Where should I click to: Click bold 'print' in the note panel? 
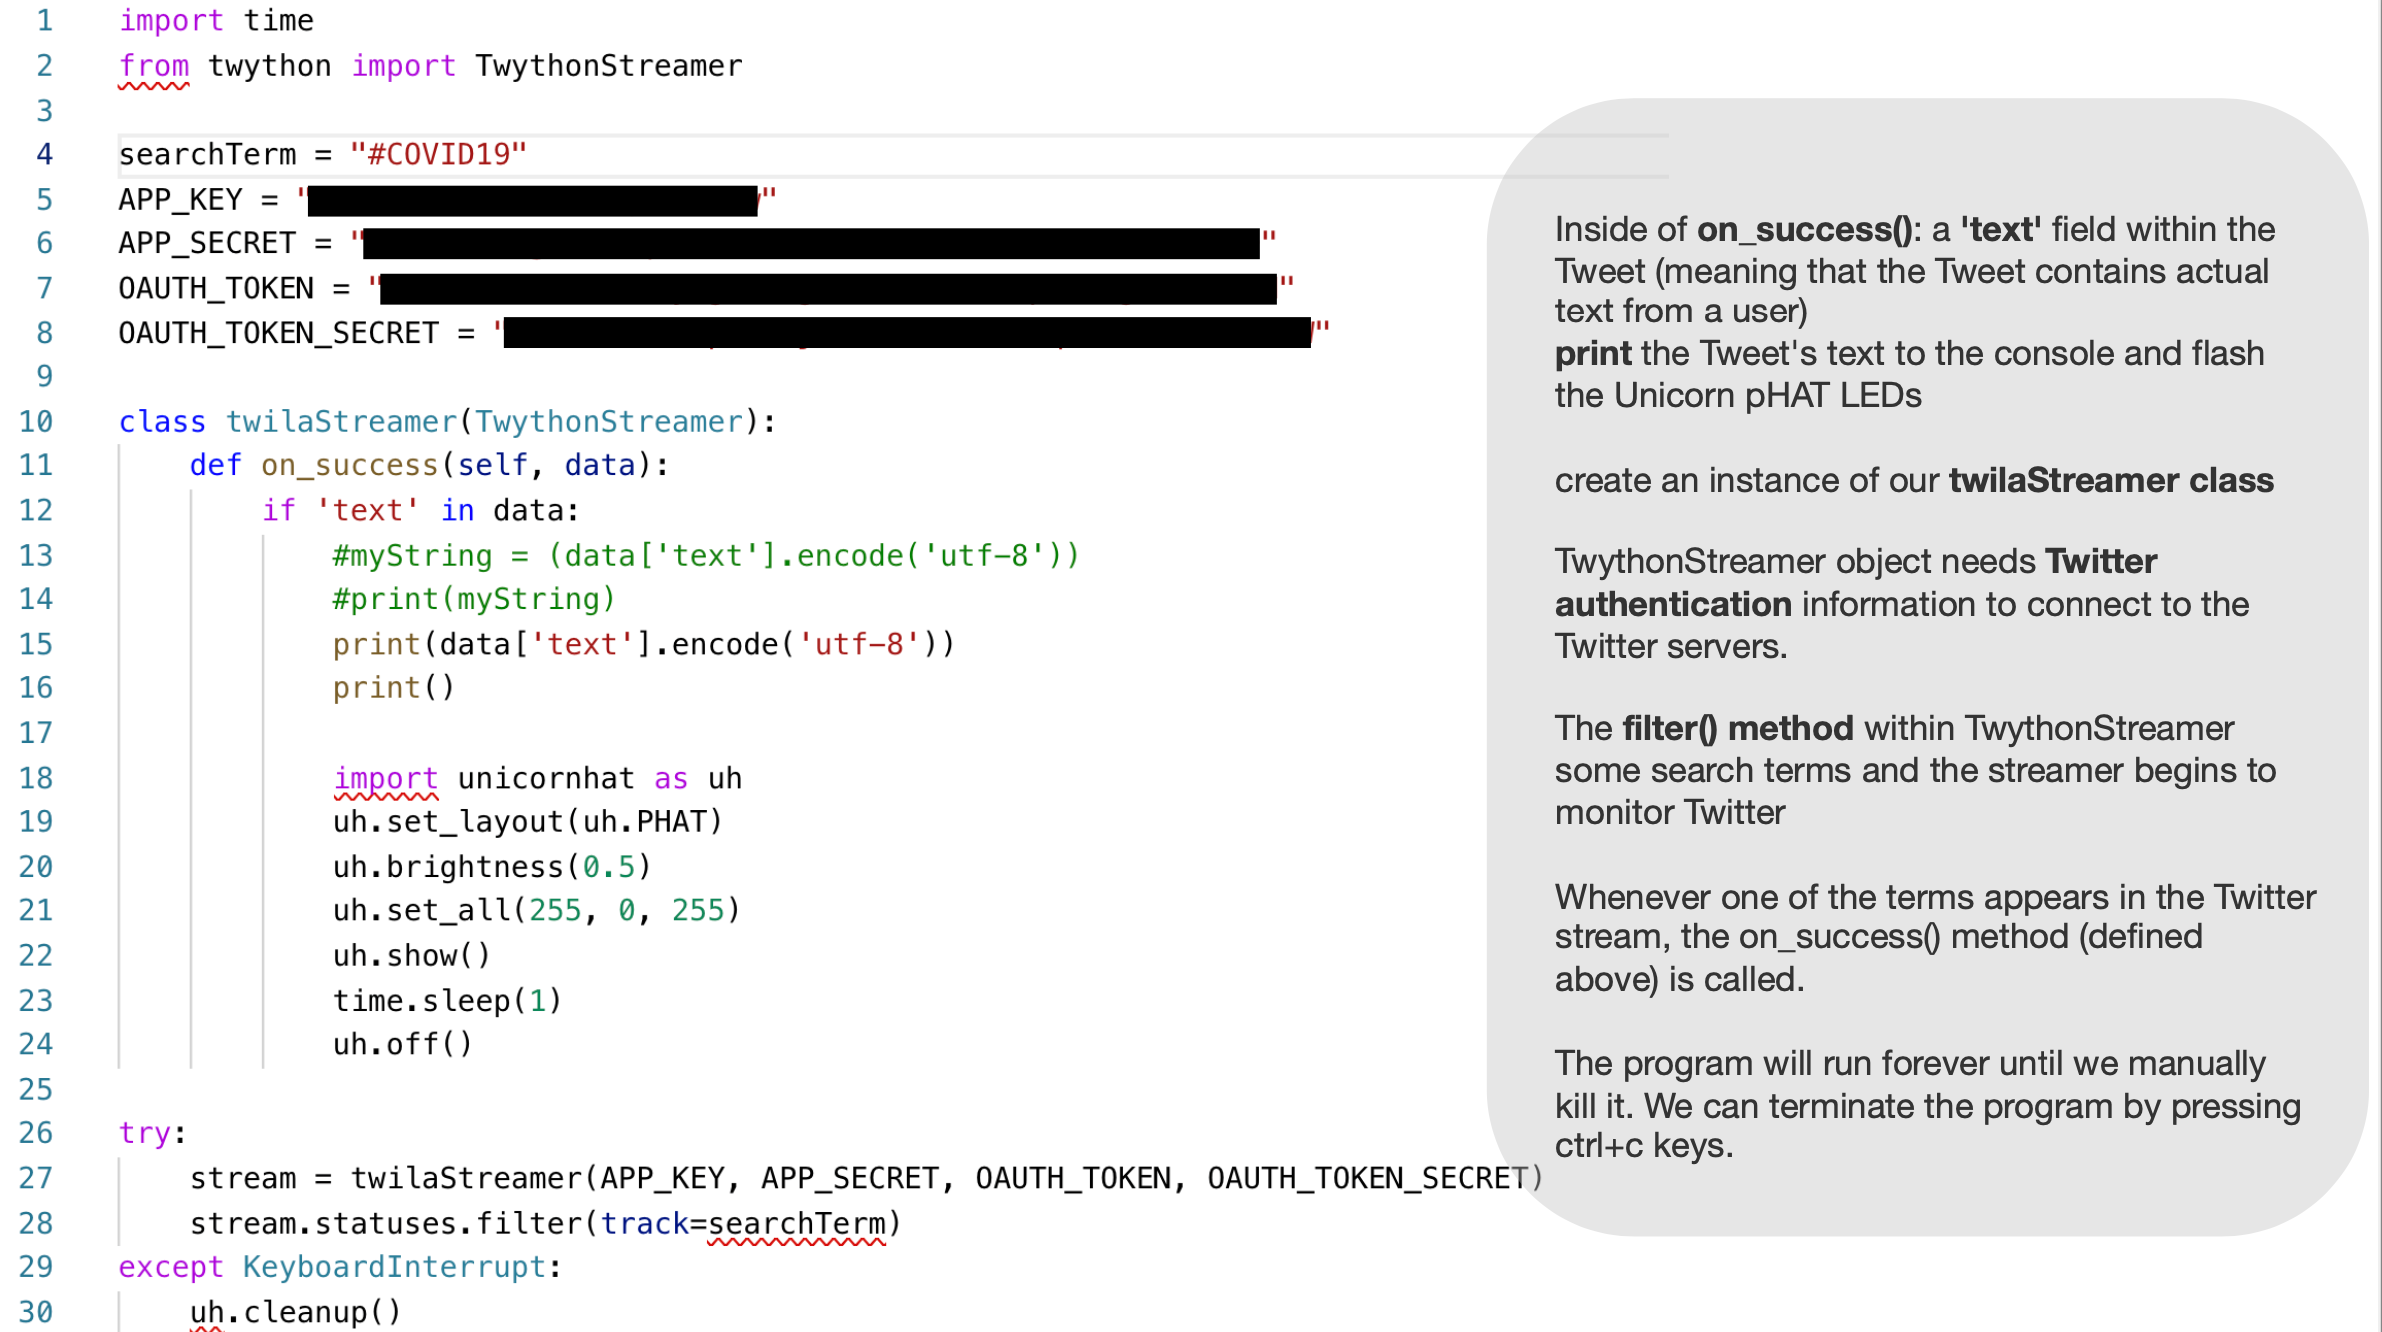tap(1593, 354)
